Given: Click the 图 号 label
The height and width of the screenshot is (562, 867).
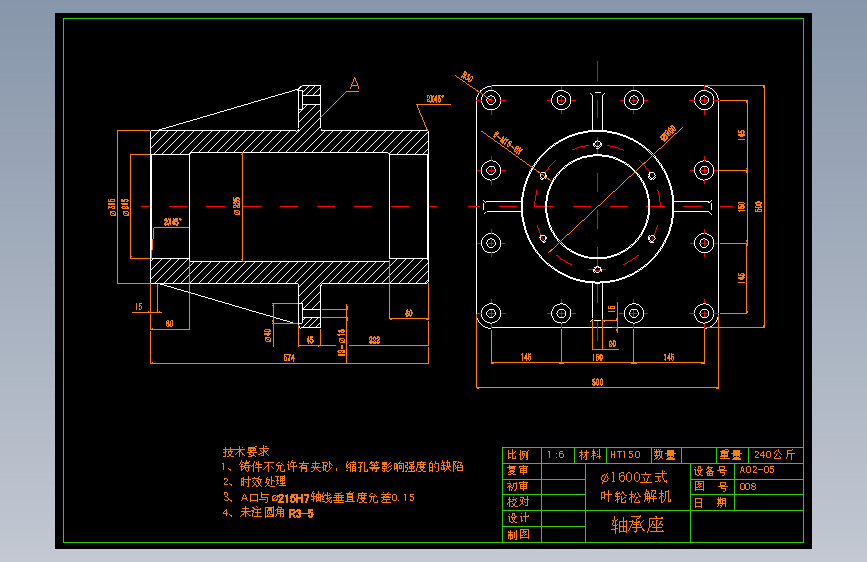Looking at the screenshot, I should point(711,487).
